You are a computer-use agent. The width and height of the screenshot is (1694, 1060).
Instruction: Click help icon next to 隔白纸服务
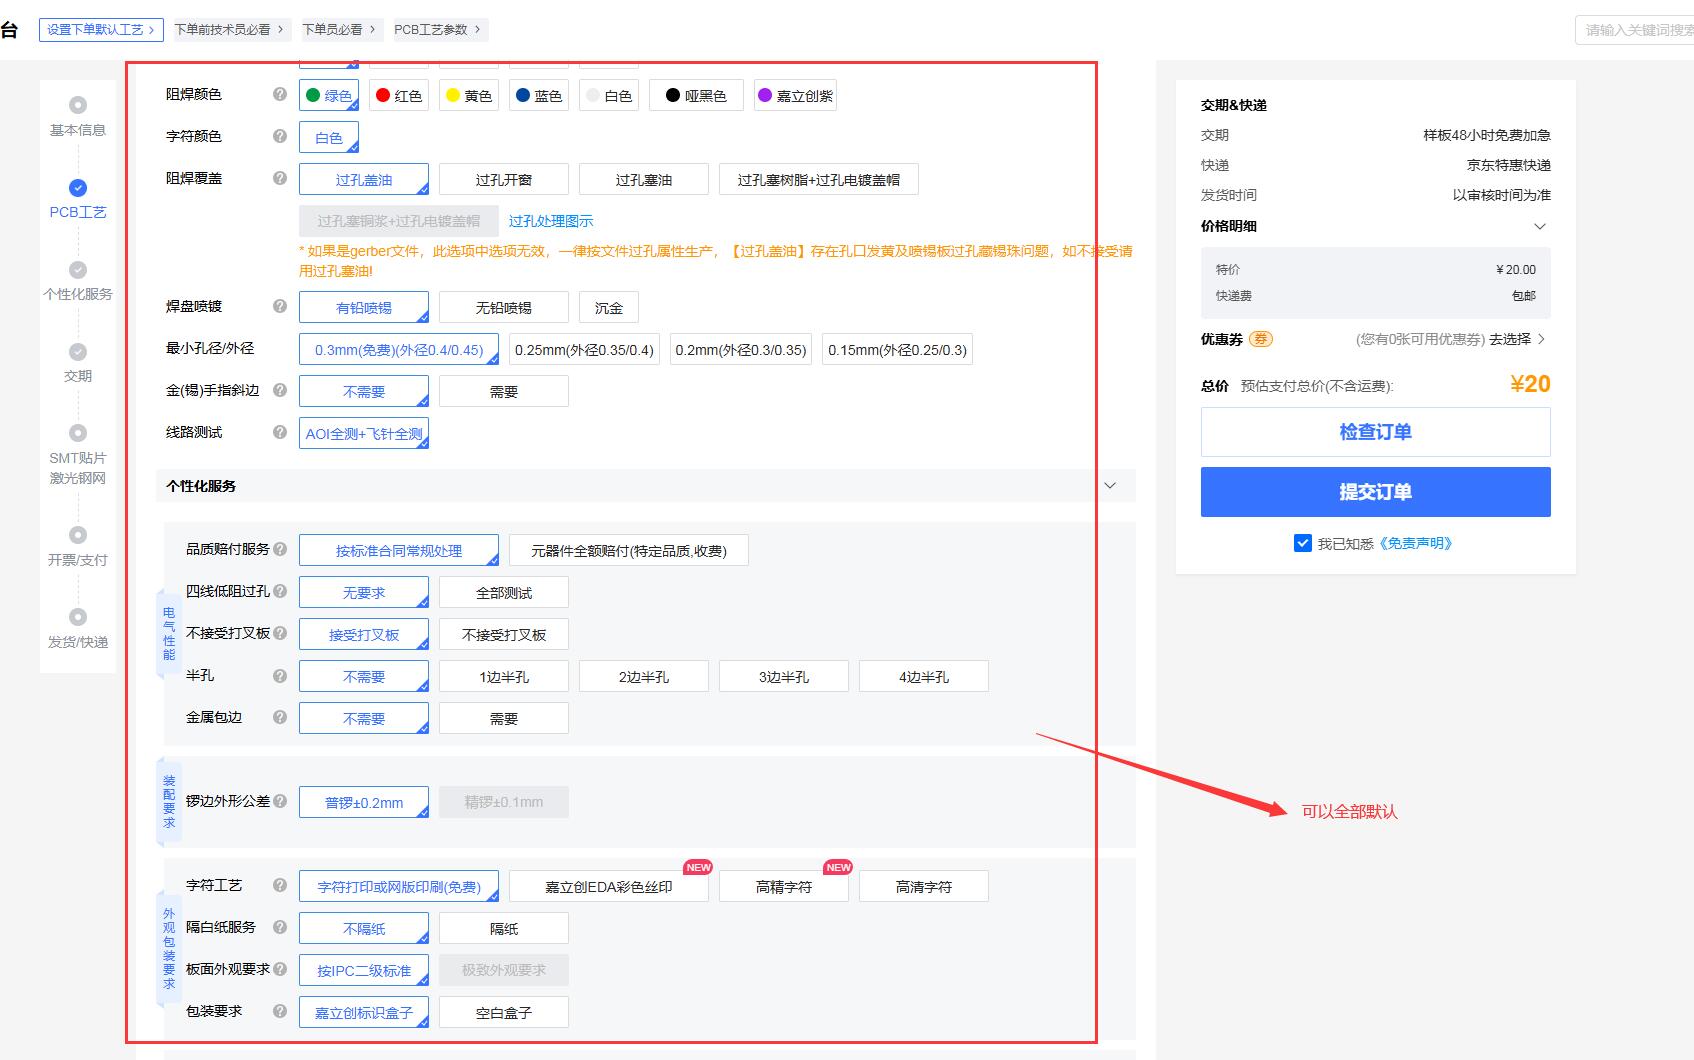280,927
